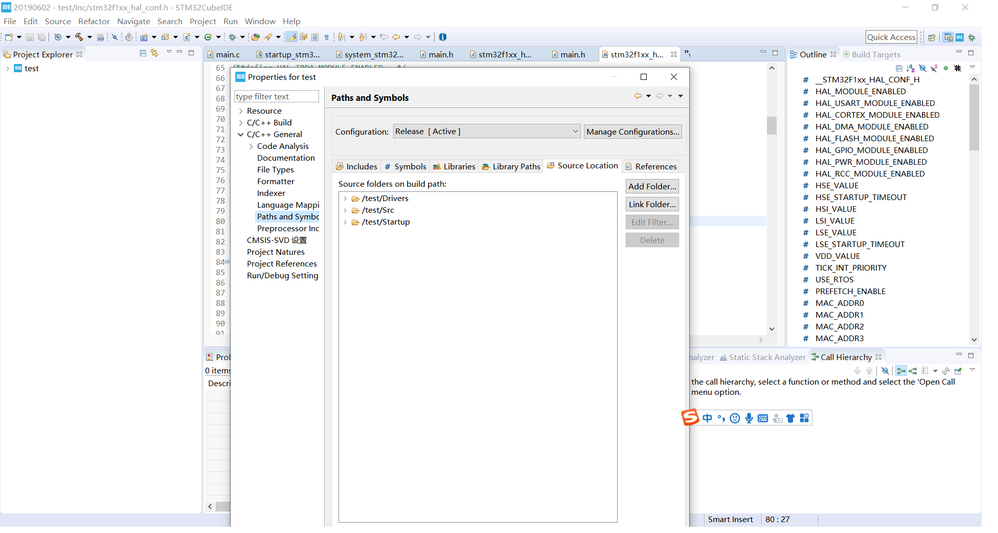
Task: Switch to Debug perspective icon at top right
Action: (x=972, y=38)
